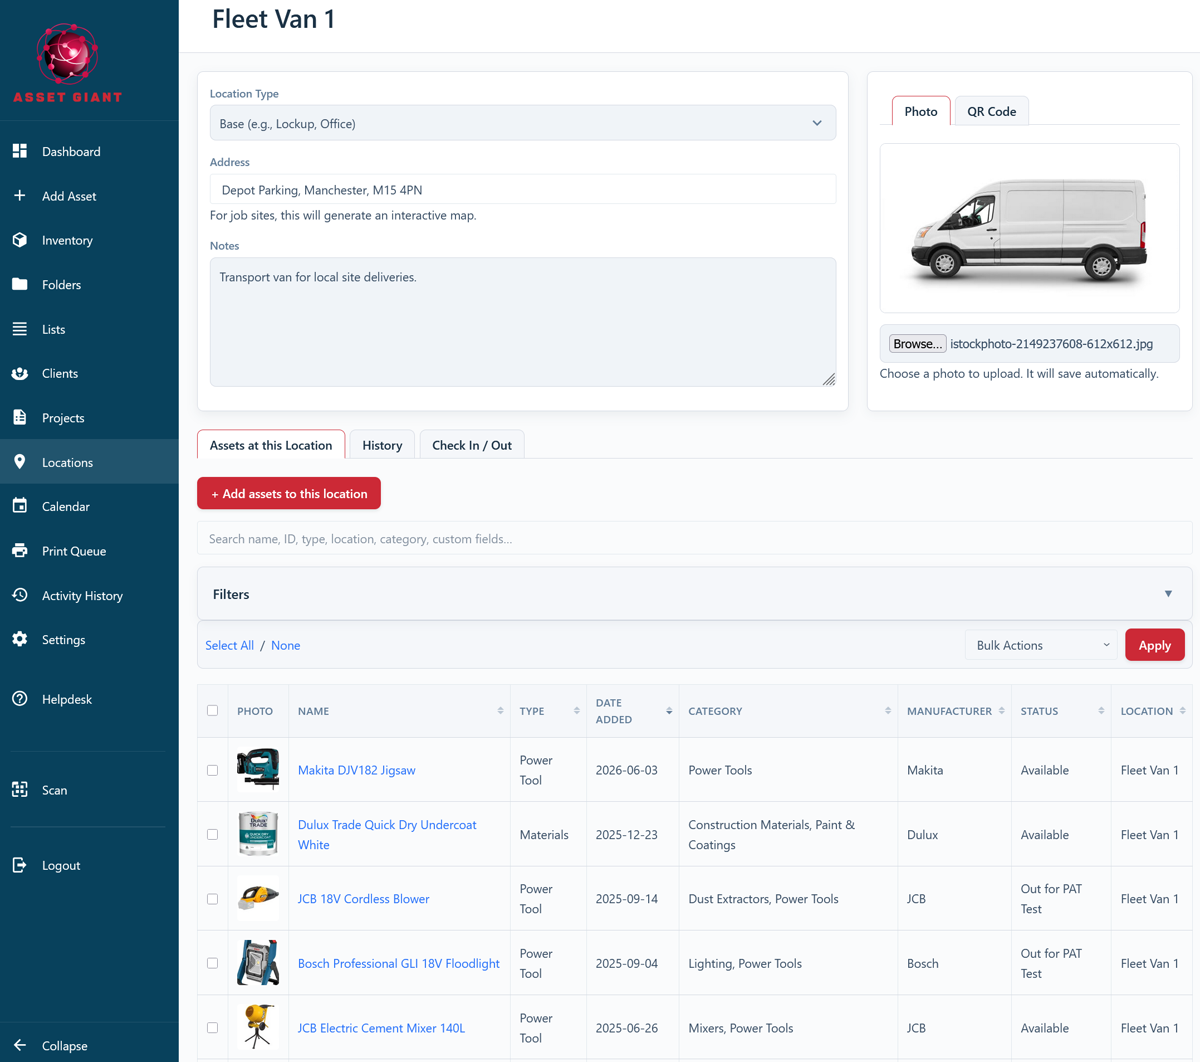1200x1062 pixels.
Task: Check the Dulux Trade Undercoat row checkbox
Action: click(x=212, y=834)
